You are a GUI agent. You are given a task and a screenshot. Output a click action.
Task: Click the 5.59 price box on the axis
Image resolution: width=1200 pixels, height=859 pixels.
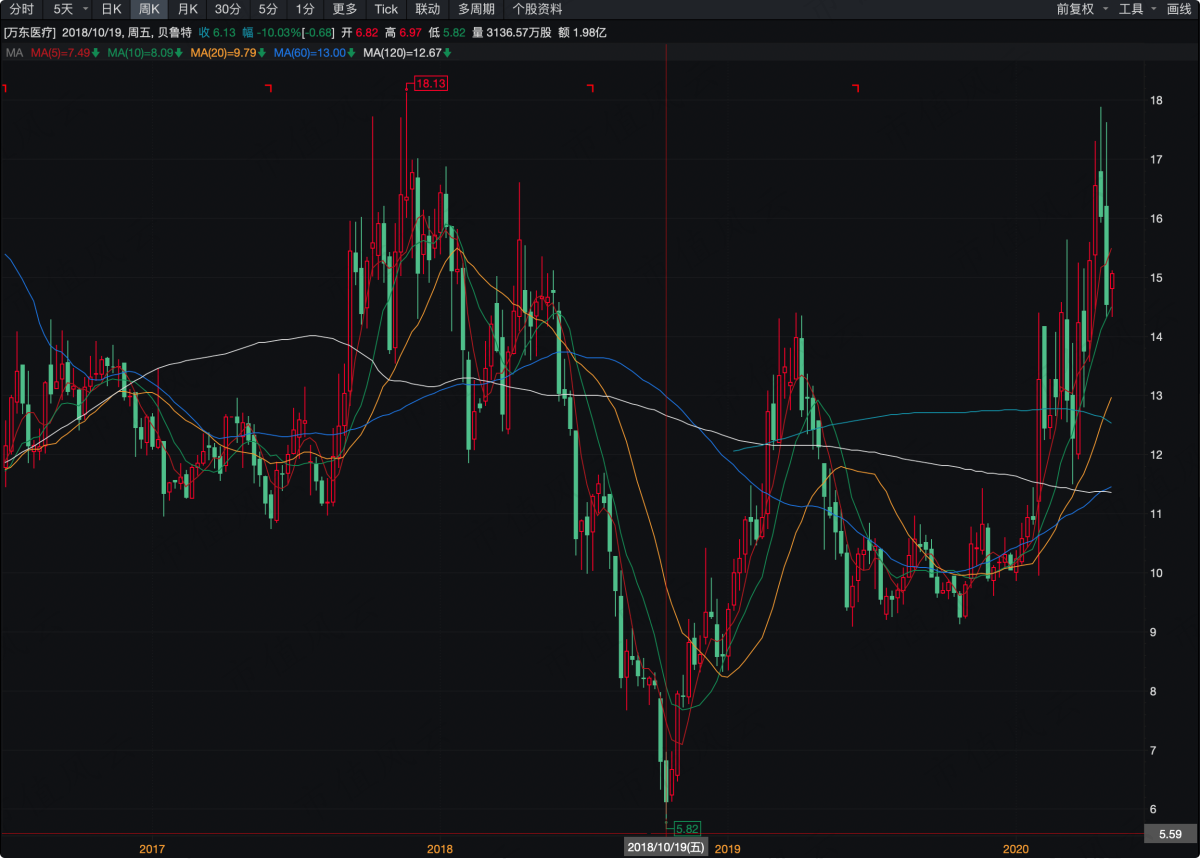pos(1171,833)
